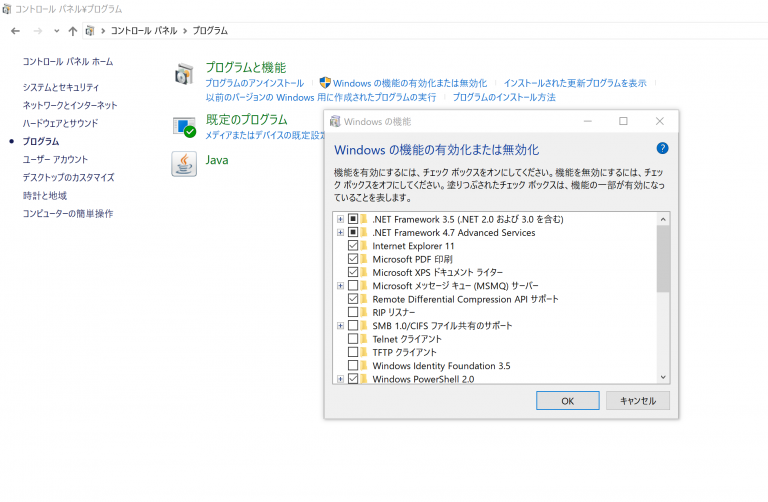Click キャンセル button

point(638,401)
